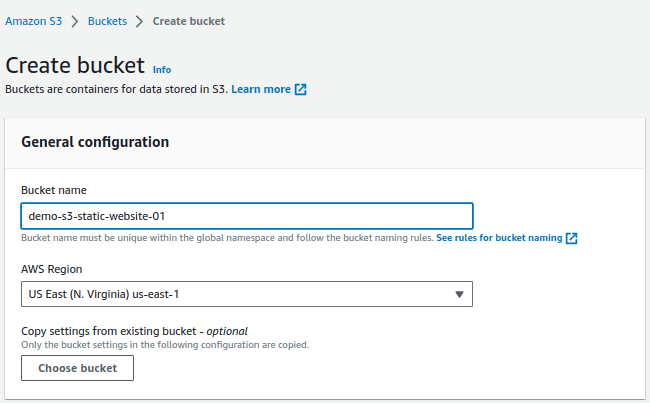Click the chevron separator after Buckets breadcrumb
This screenshot has height=403, width=650.
[x=140, y=22]
